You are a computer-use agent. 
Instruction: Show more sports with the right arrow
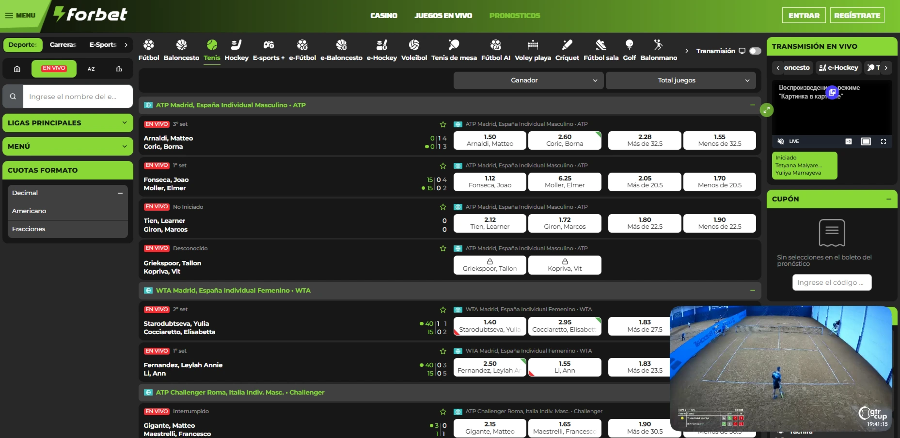tap(687, 51)
